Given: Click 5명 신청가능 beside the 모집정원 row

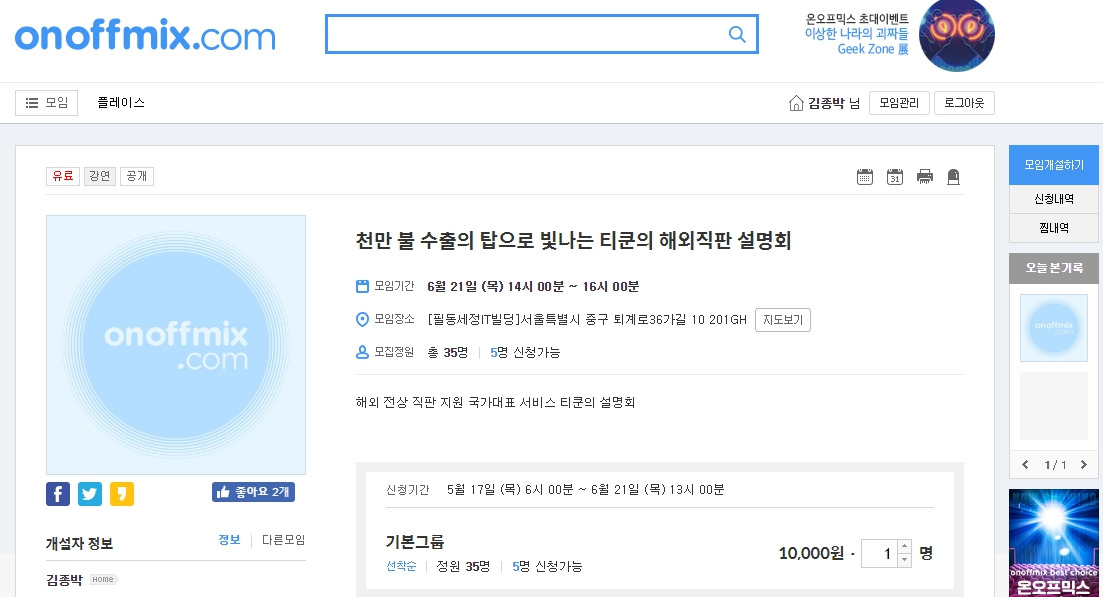Looking at the screenshot, I should pos(525,352).
